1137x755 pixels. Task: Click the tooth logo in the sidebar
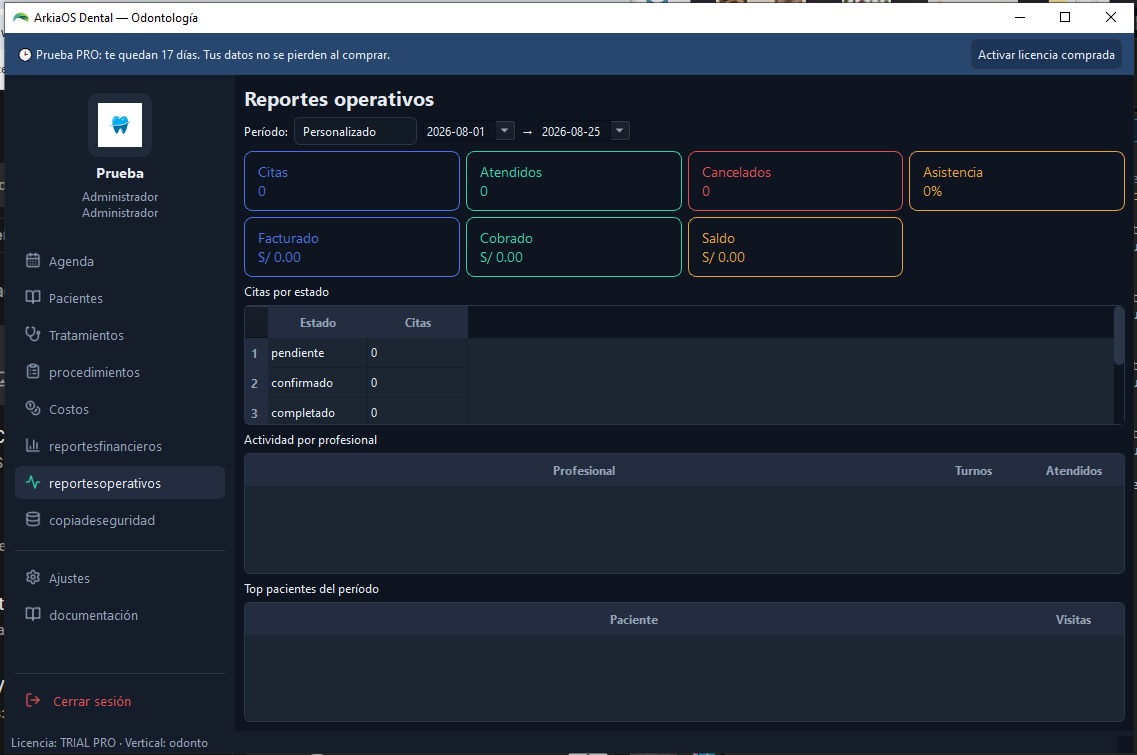(x=120, y=125)
